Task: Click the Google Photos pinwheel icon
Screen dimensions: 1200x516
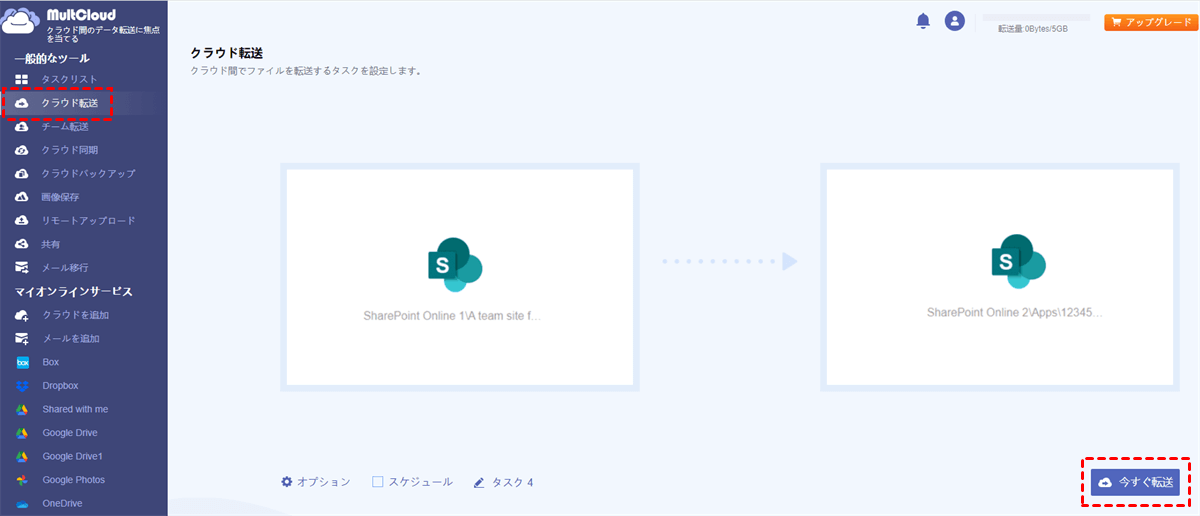Action: pyautogui.click(x=22, y=480)
